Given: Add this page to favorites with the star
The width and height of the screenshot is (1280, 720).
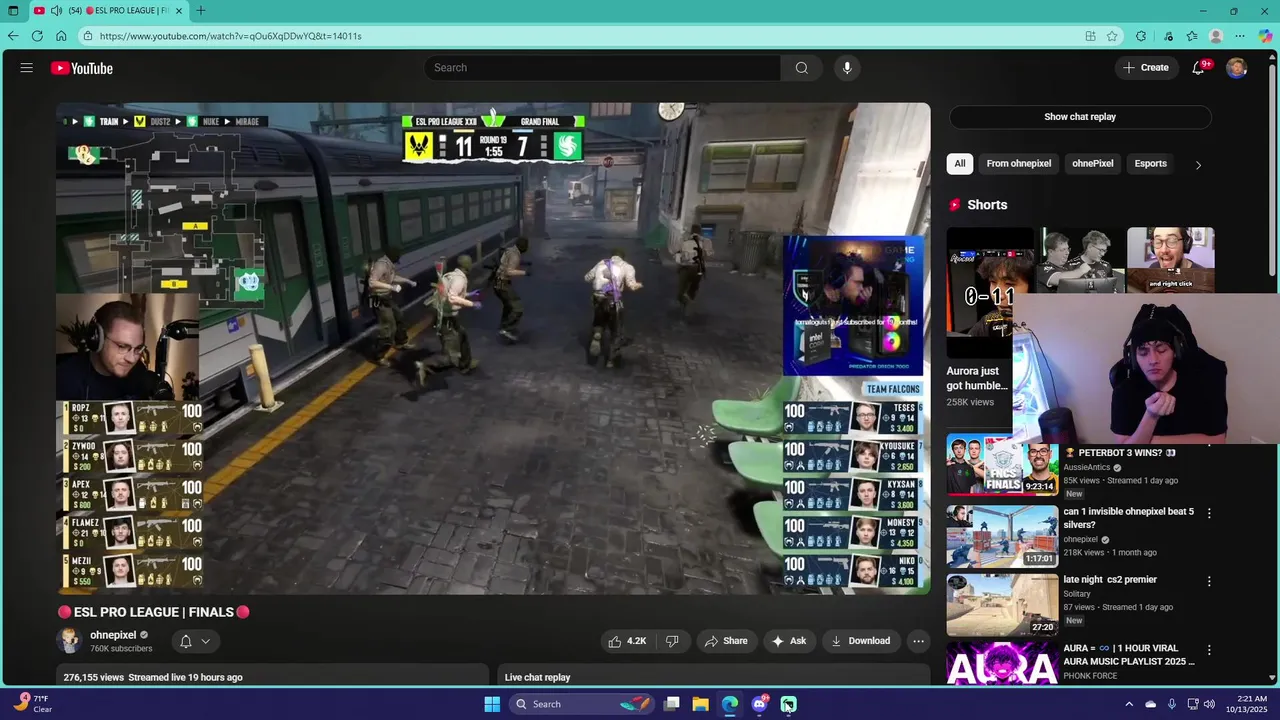Looking at the screenshot, I should tap(1112, 36).
